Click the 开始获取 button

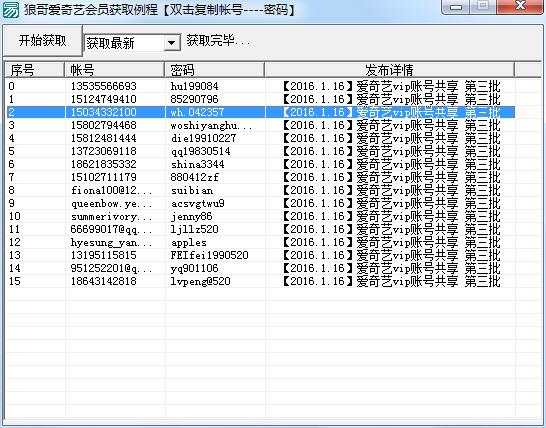coord(42,41)
